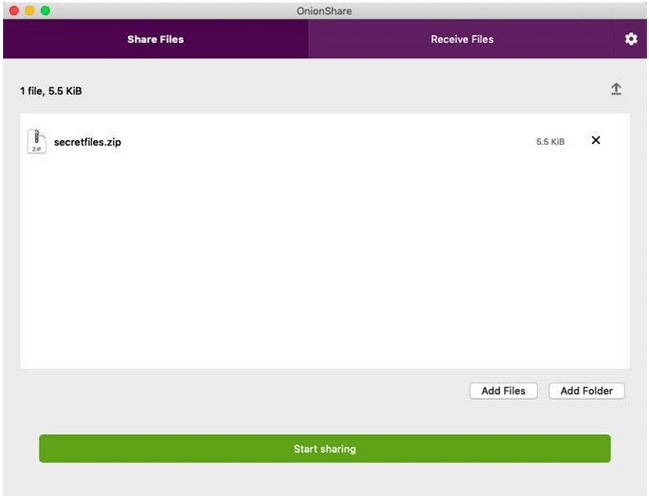Click the ZIP file type icon
Image resolution: width=649 pixels, height=496 pixels.
pyautogui.click(x=36, y=141)
